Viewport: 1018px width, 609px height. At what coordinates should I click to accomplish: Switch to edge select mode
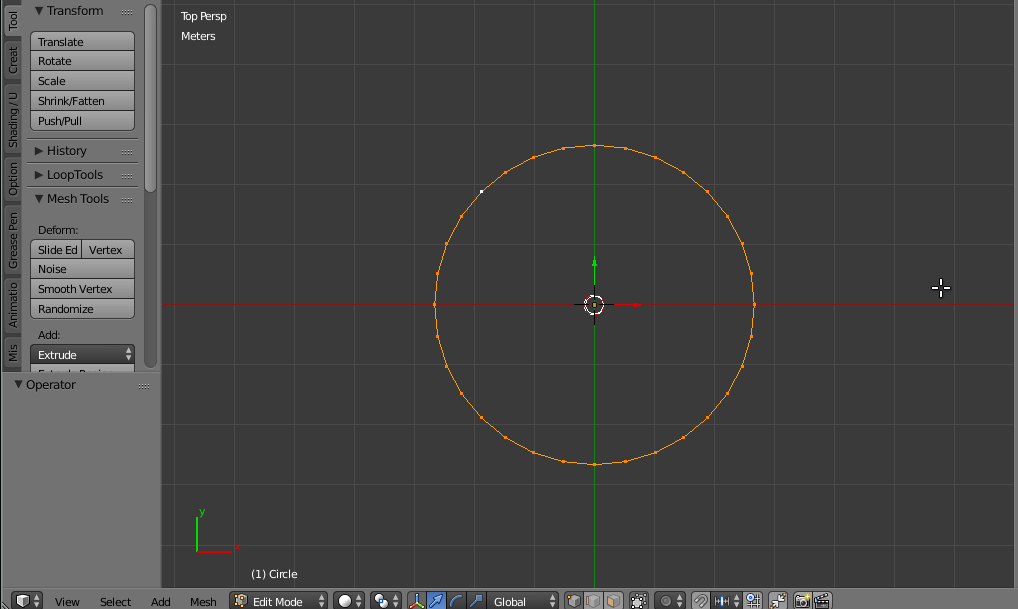point(593,601)
